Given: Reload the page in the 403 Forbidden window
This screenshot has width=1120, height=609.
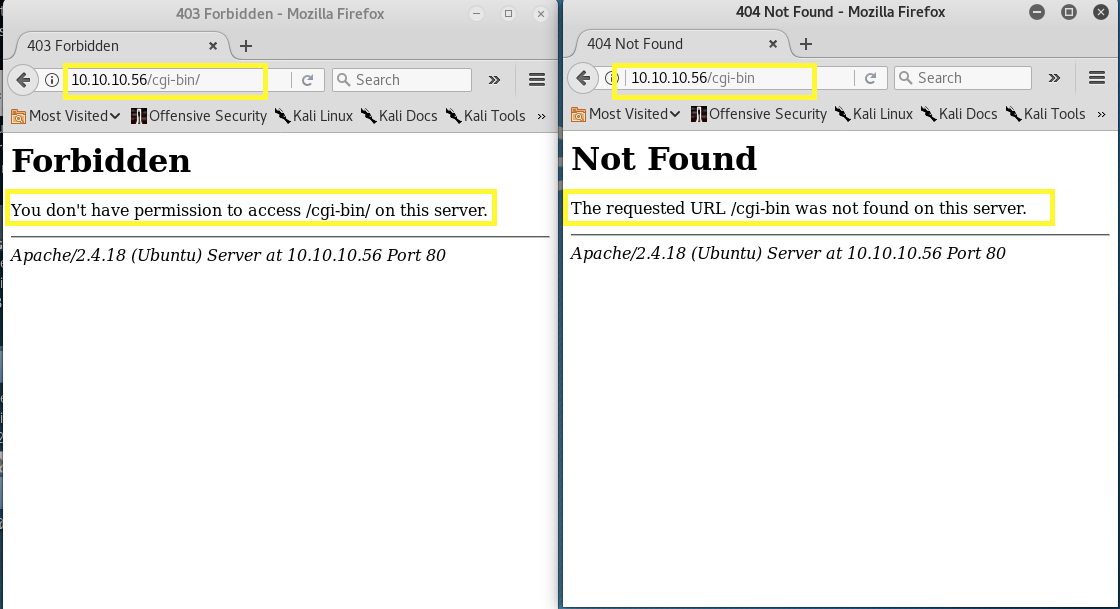Looking at the screenshot, I should 308,80.
